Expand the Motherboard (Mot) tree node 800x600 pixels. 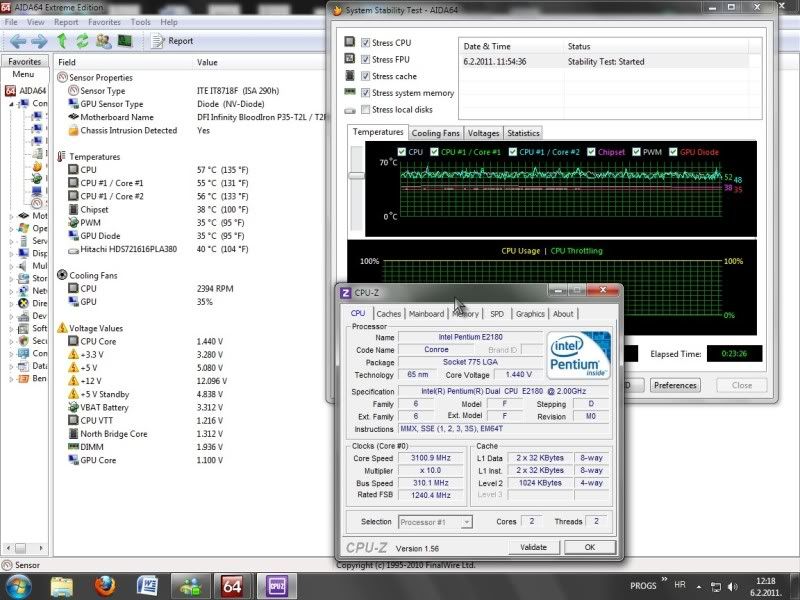(x=11, y=216)
